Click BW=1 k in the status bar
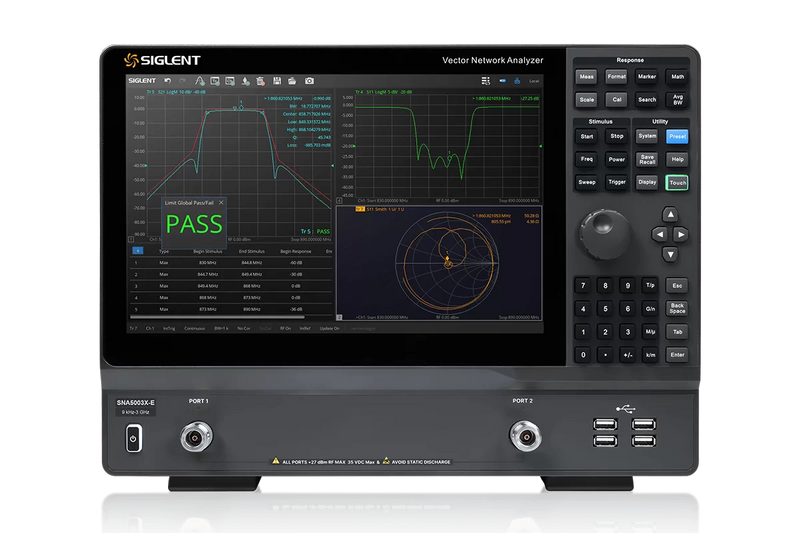Screen dimensions: 800x533 pyautogui.click(x=221, y=328)
